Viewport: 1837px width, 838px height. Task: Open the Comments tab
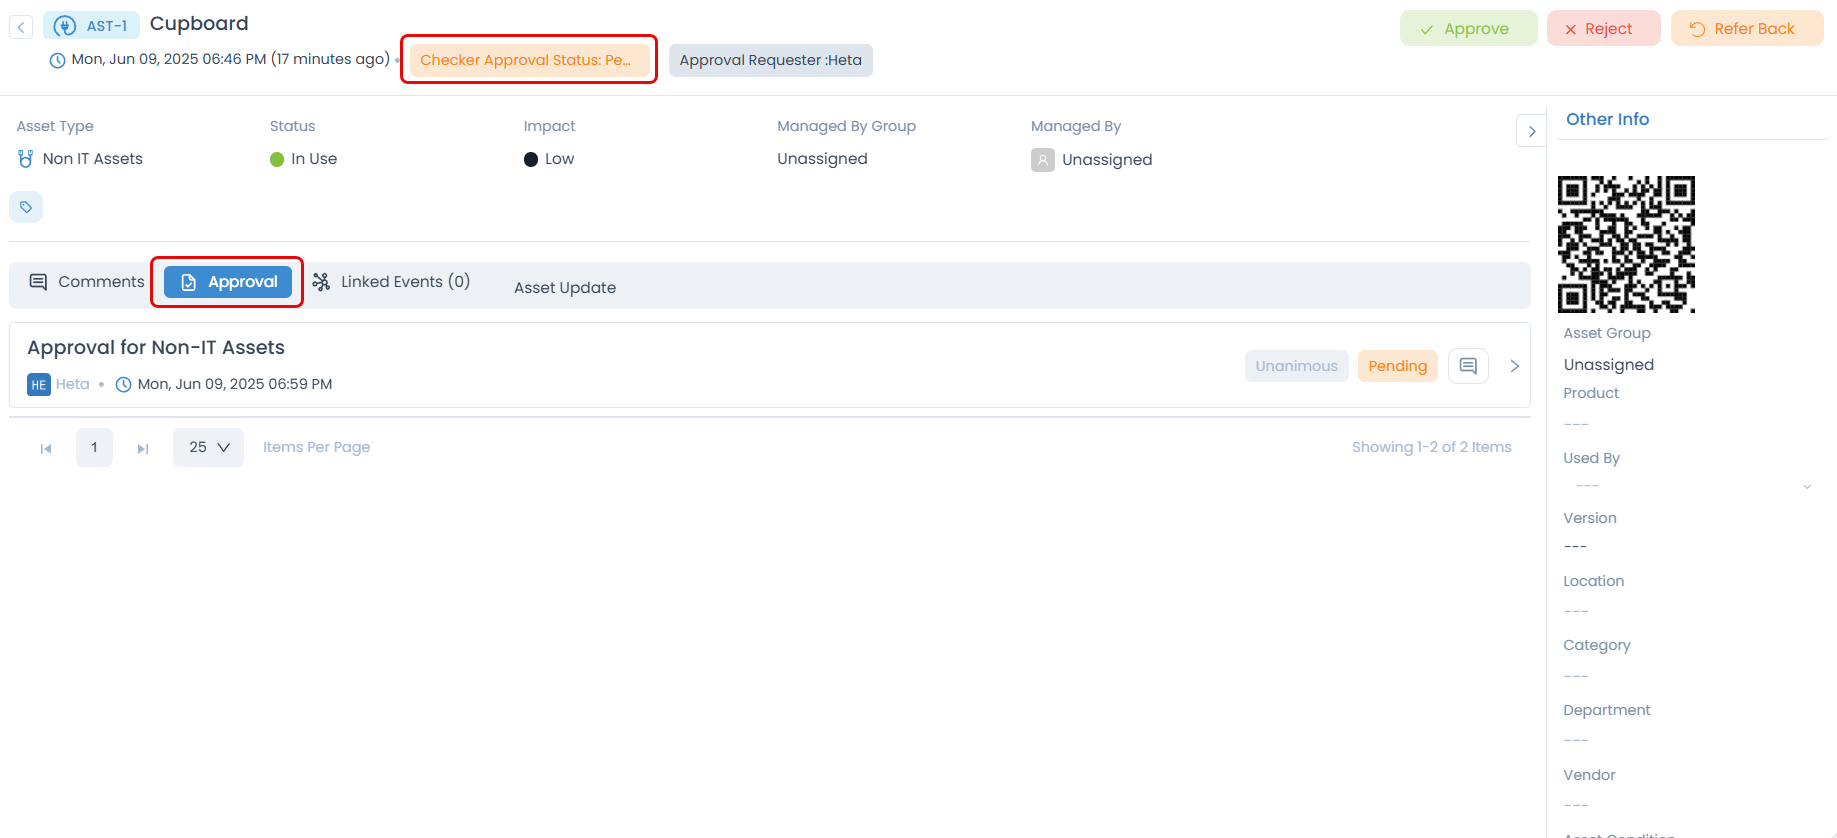[x=87, y=282]
